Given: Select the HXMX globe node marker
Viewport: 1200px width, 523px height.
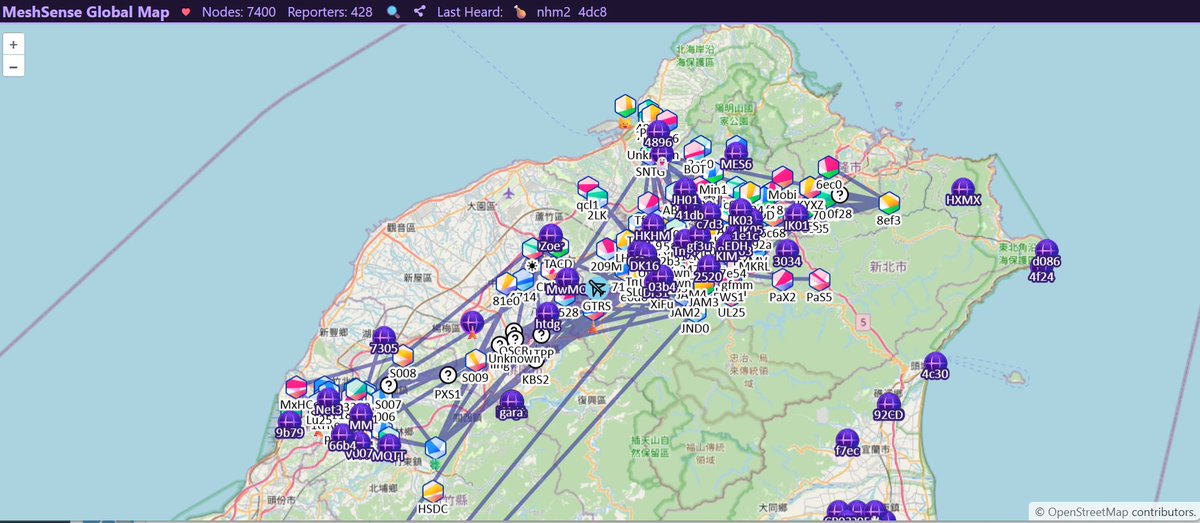Looking at the screenshot, I should (963, 188).
